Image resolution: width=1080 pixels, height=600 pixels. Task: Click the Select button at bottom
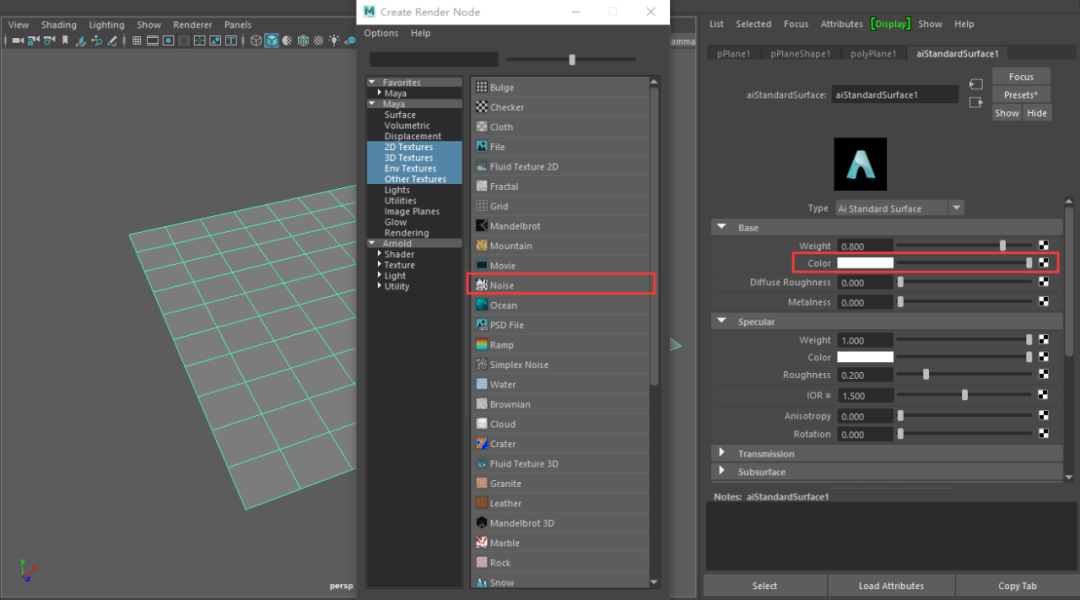click(x=765, y=586)
